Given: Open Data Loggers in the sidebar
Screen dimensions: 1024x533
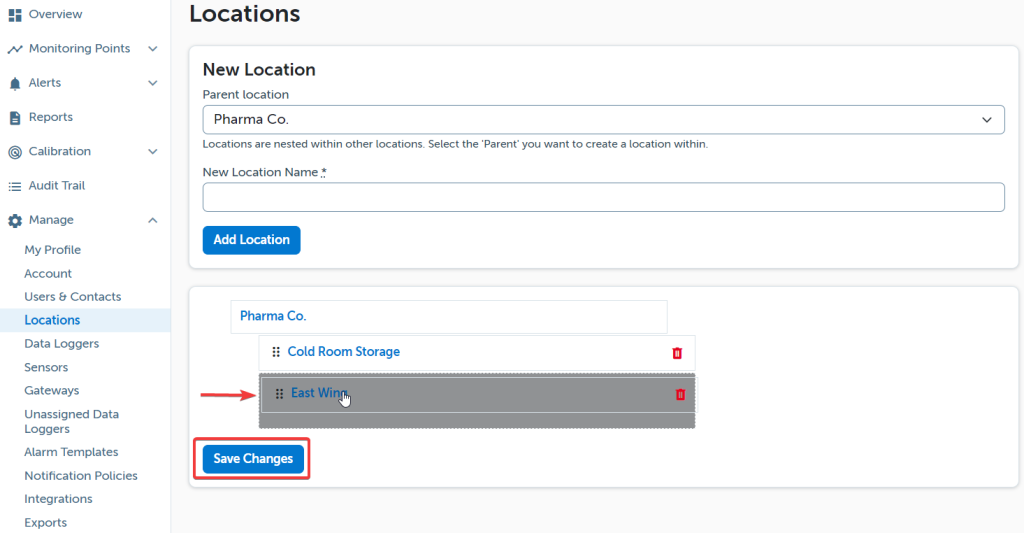Looking at the screenshot, I should pyautogui.click(x=61, y=344).
